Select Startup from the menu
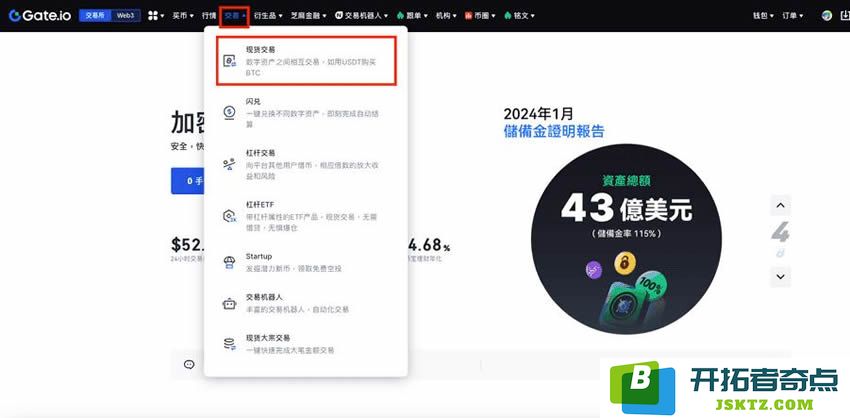Image resolution: width=850 pixels, height=418 pixels. 305,262
